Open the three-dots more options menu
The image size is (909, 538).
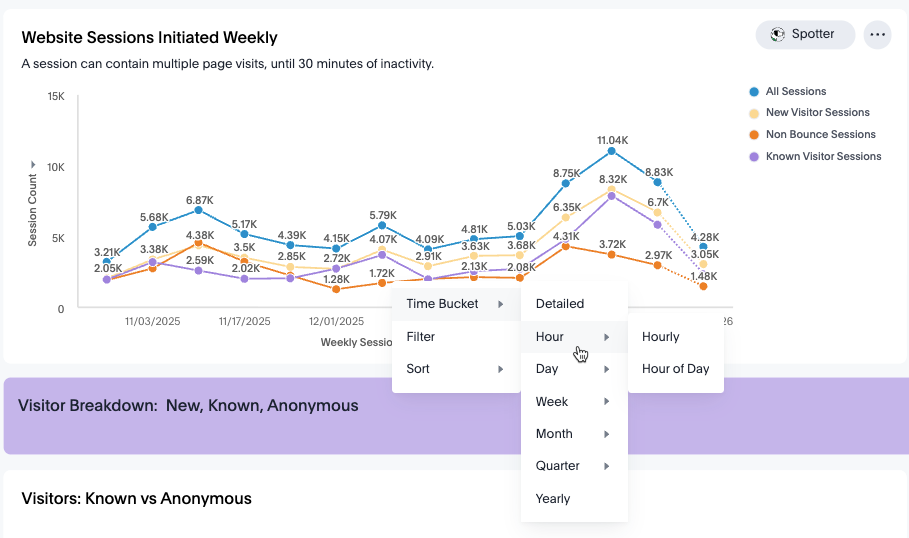coord(877,35)
